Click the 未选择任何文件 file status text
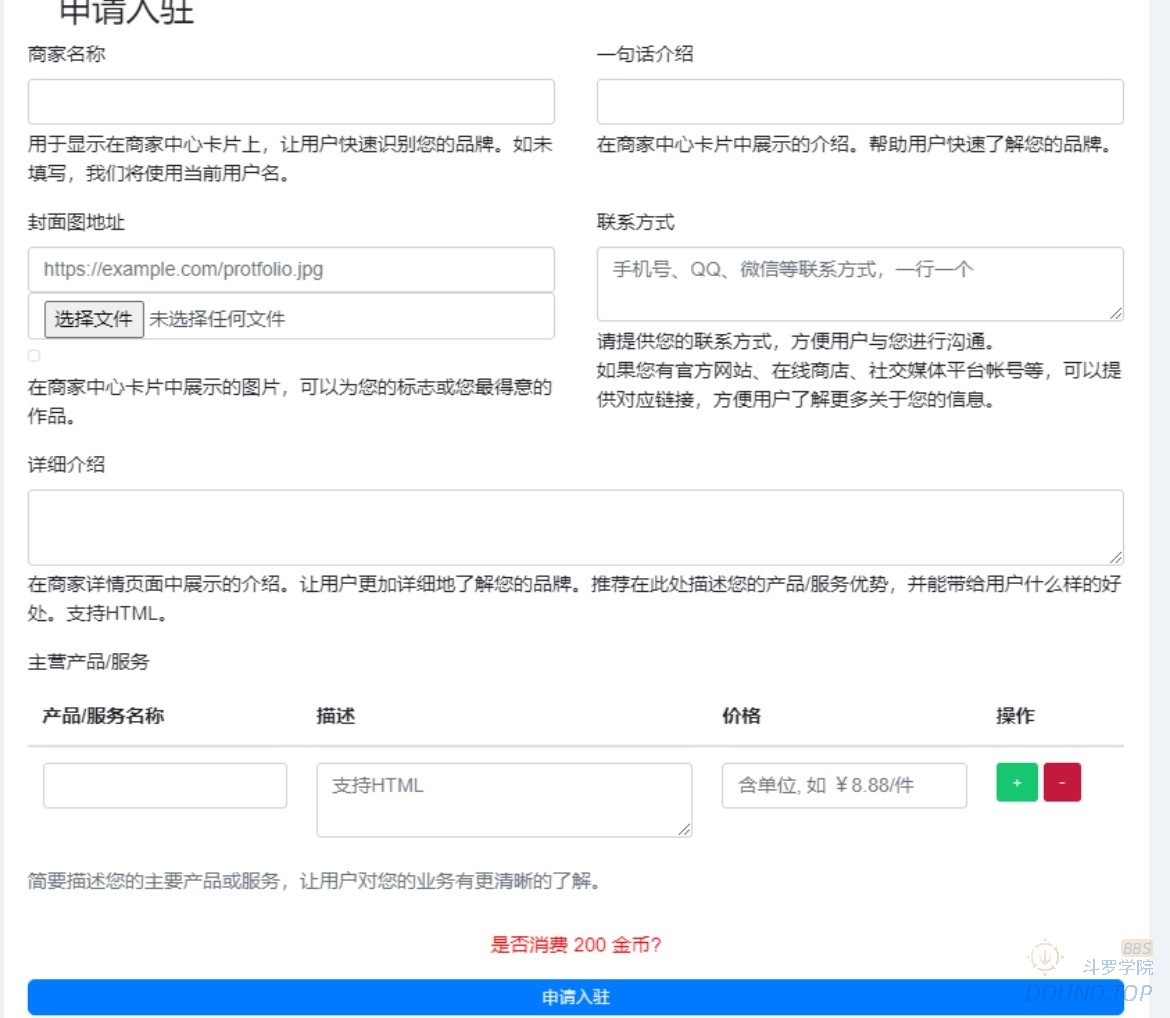Screen dimensions: 1170x1018 [217, 320]
